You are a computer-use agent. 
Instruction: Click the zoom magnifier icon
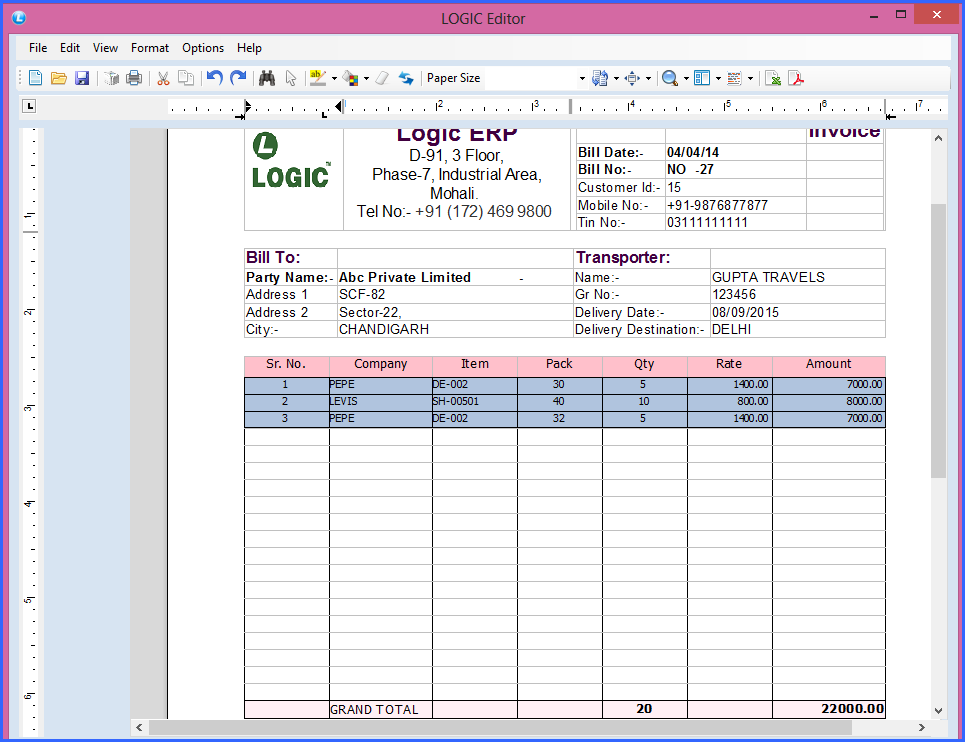pyautogui.click(x=670, y=78)
